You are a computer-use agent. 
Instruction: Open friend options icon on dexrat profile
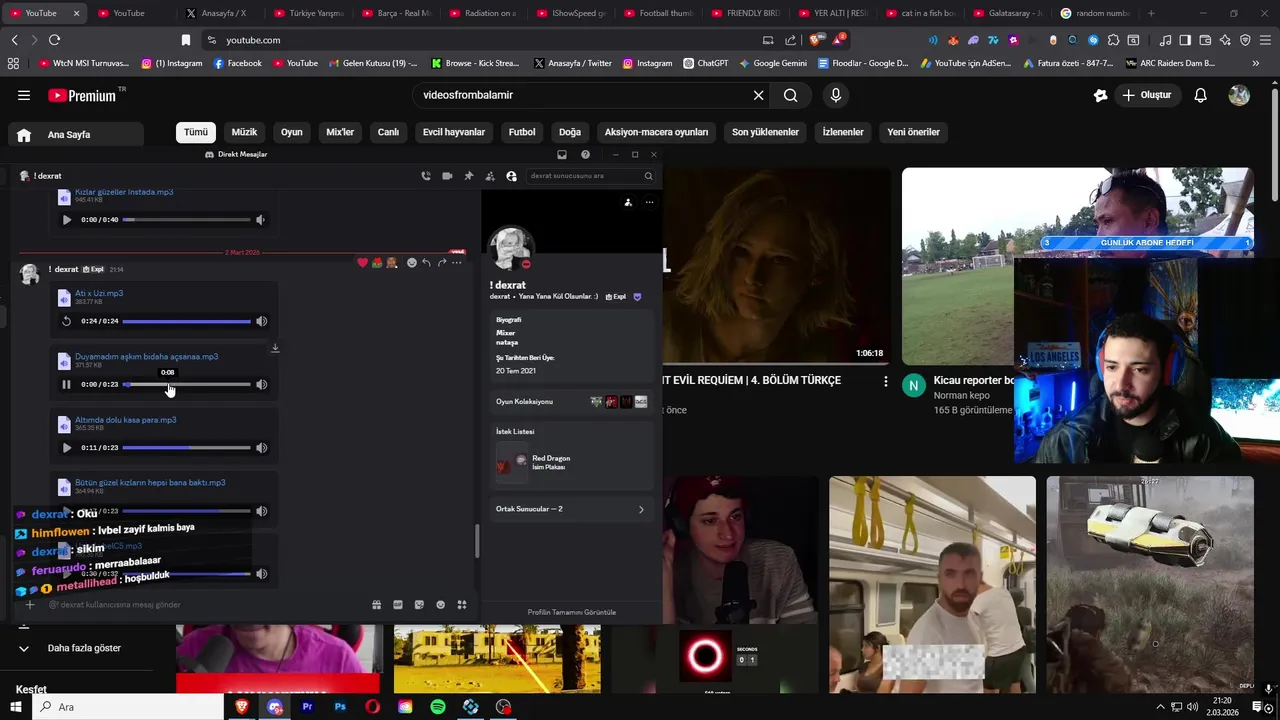click(x=628, y=202)
